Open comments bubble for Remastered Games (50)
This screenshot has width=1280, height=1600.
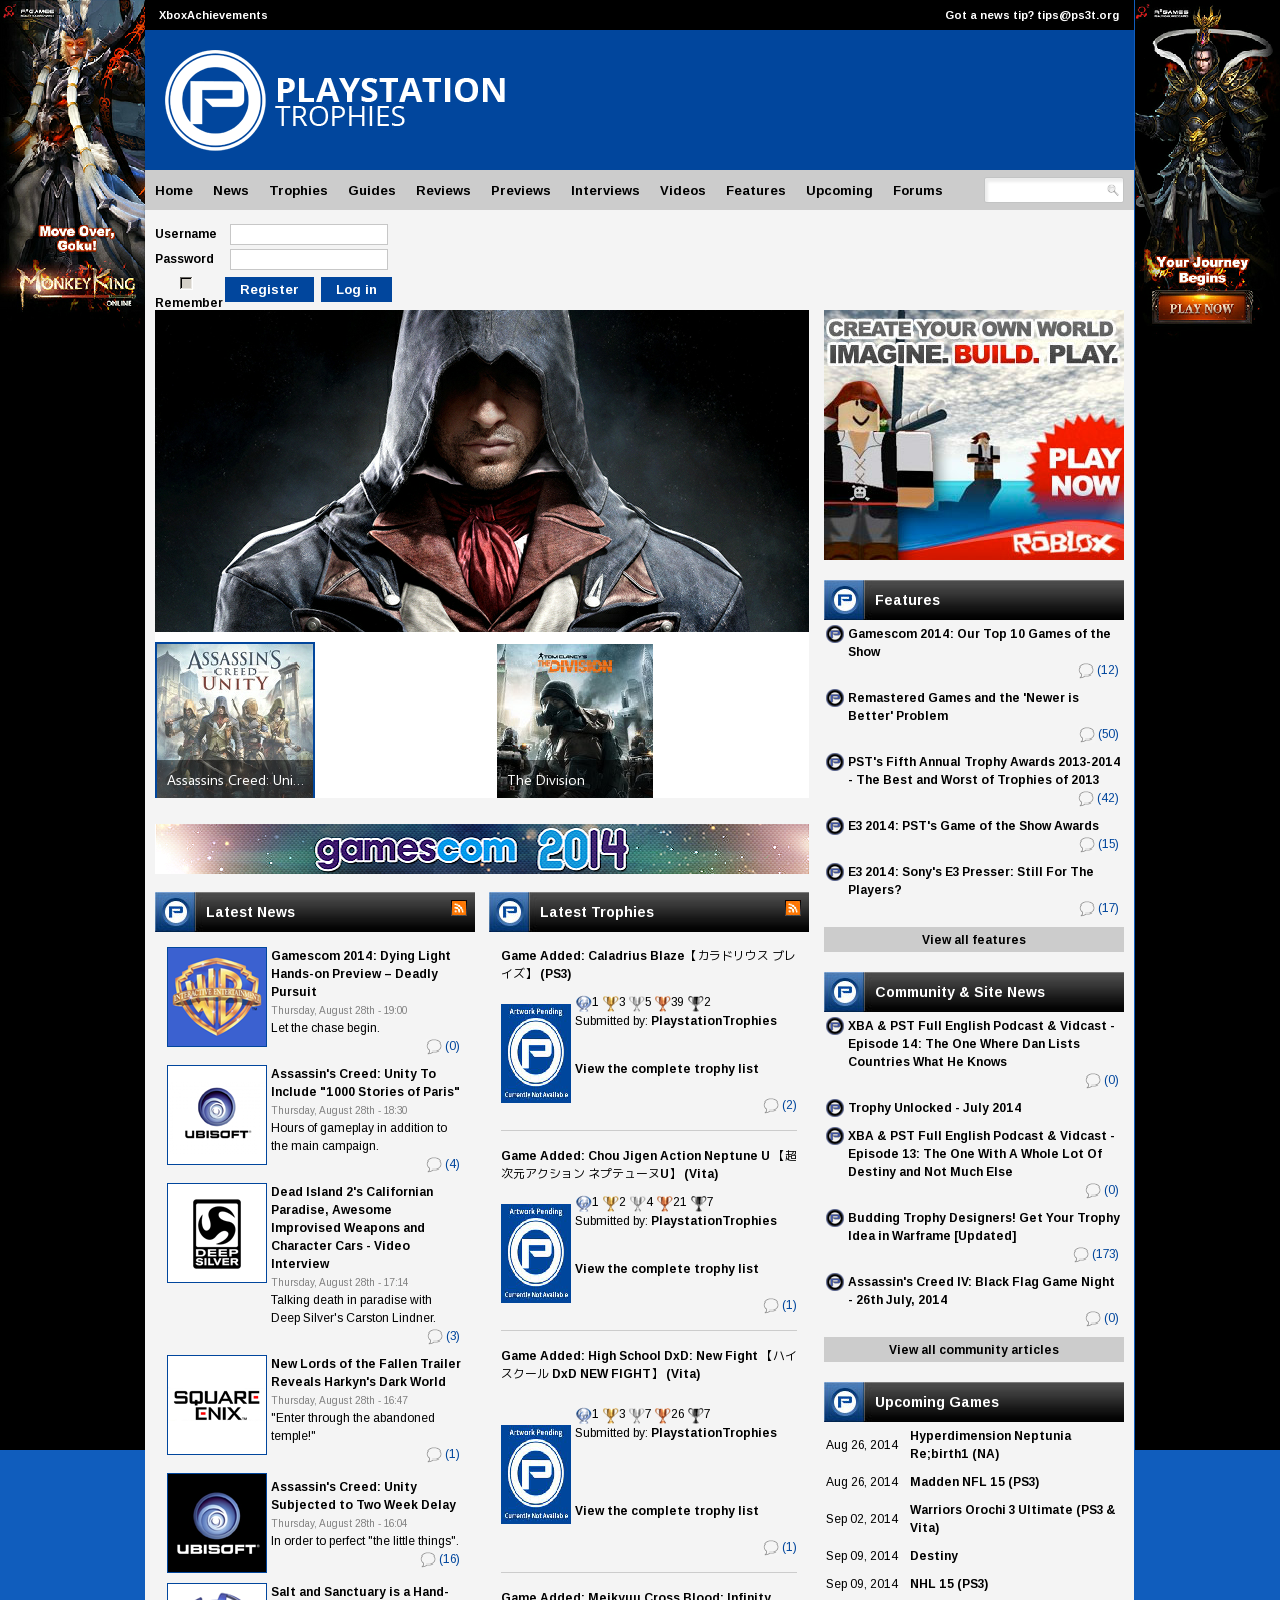tap(1087, 735)
